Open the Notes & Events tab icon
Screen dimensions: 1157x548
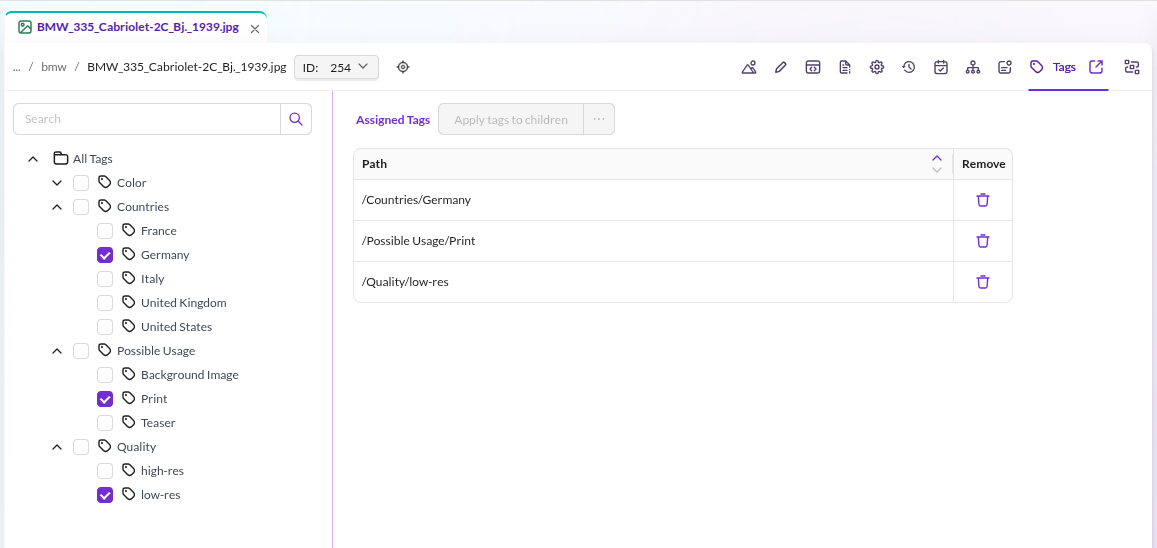click(1004, 67)
